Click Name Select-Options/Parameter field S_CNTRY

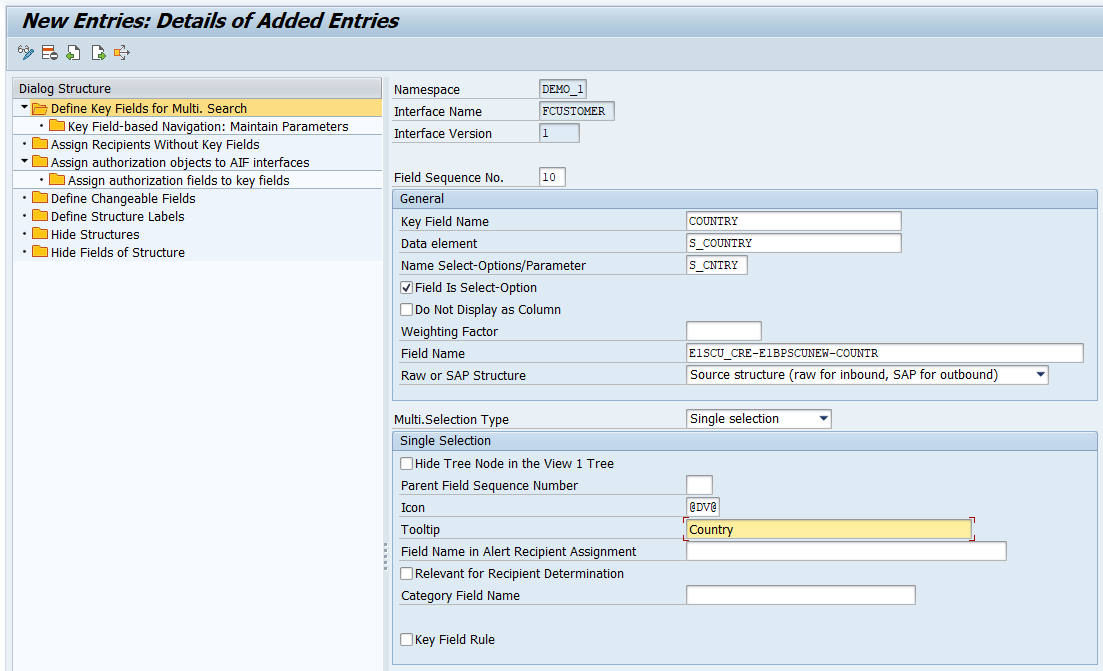717,265
